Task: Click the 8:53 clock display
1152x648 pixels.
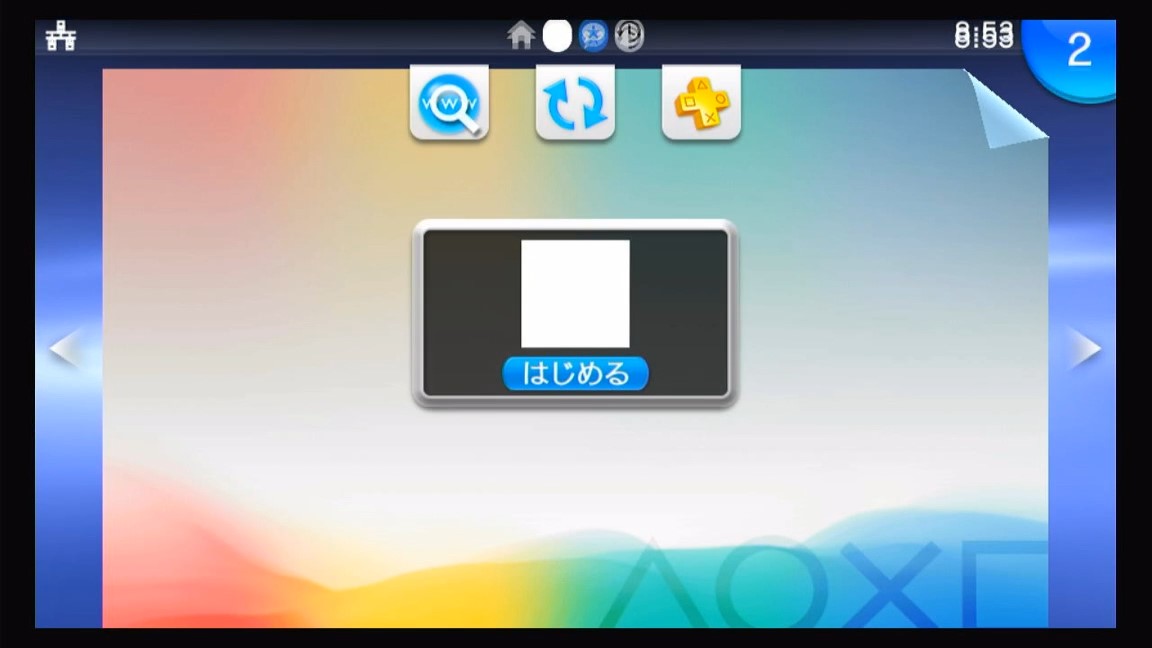Action: click(x=984, y=35)
